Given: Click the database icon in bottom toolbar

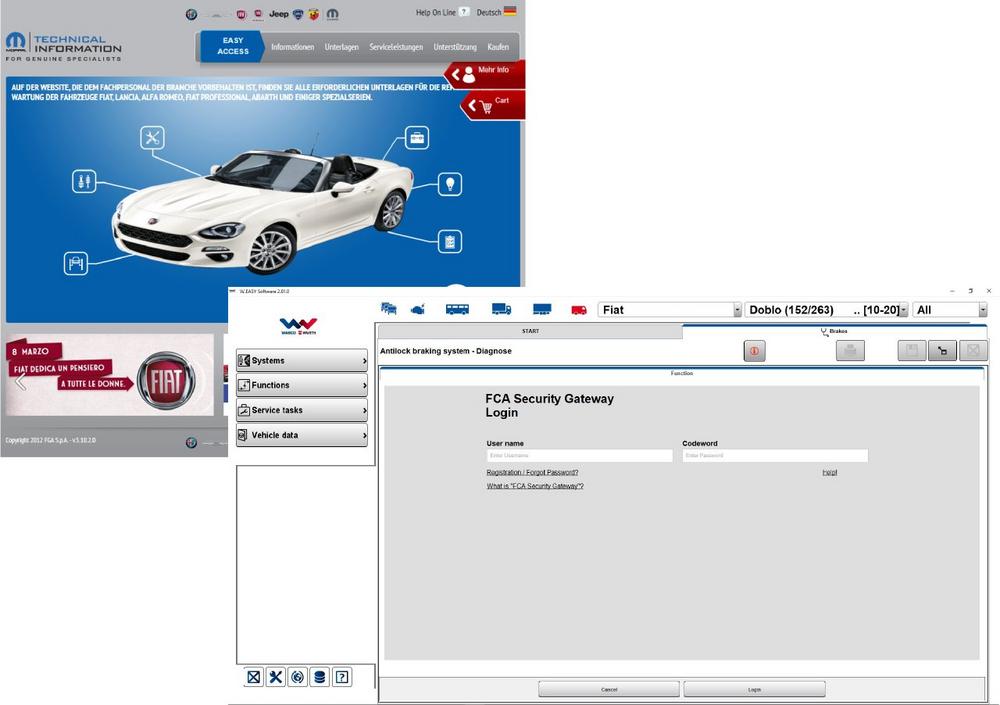Looking at the screenshot, I should [x=319, y=677].
